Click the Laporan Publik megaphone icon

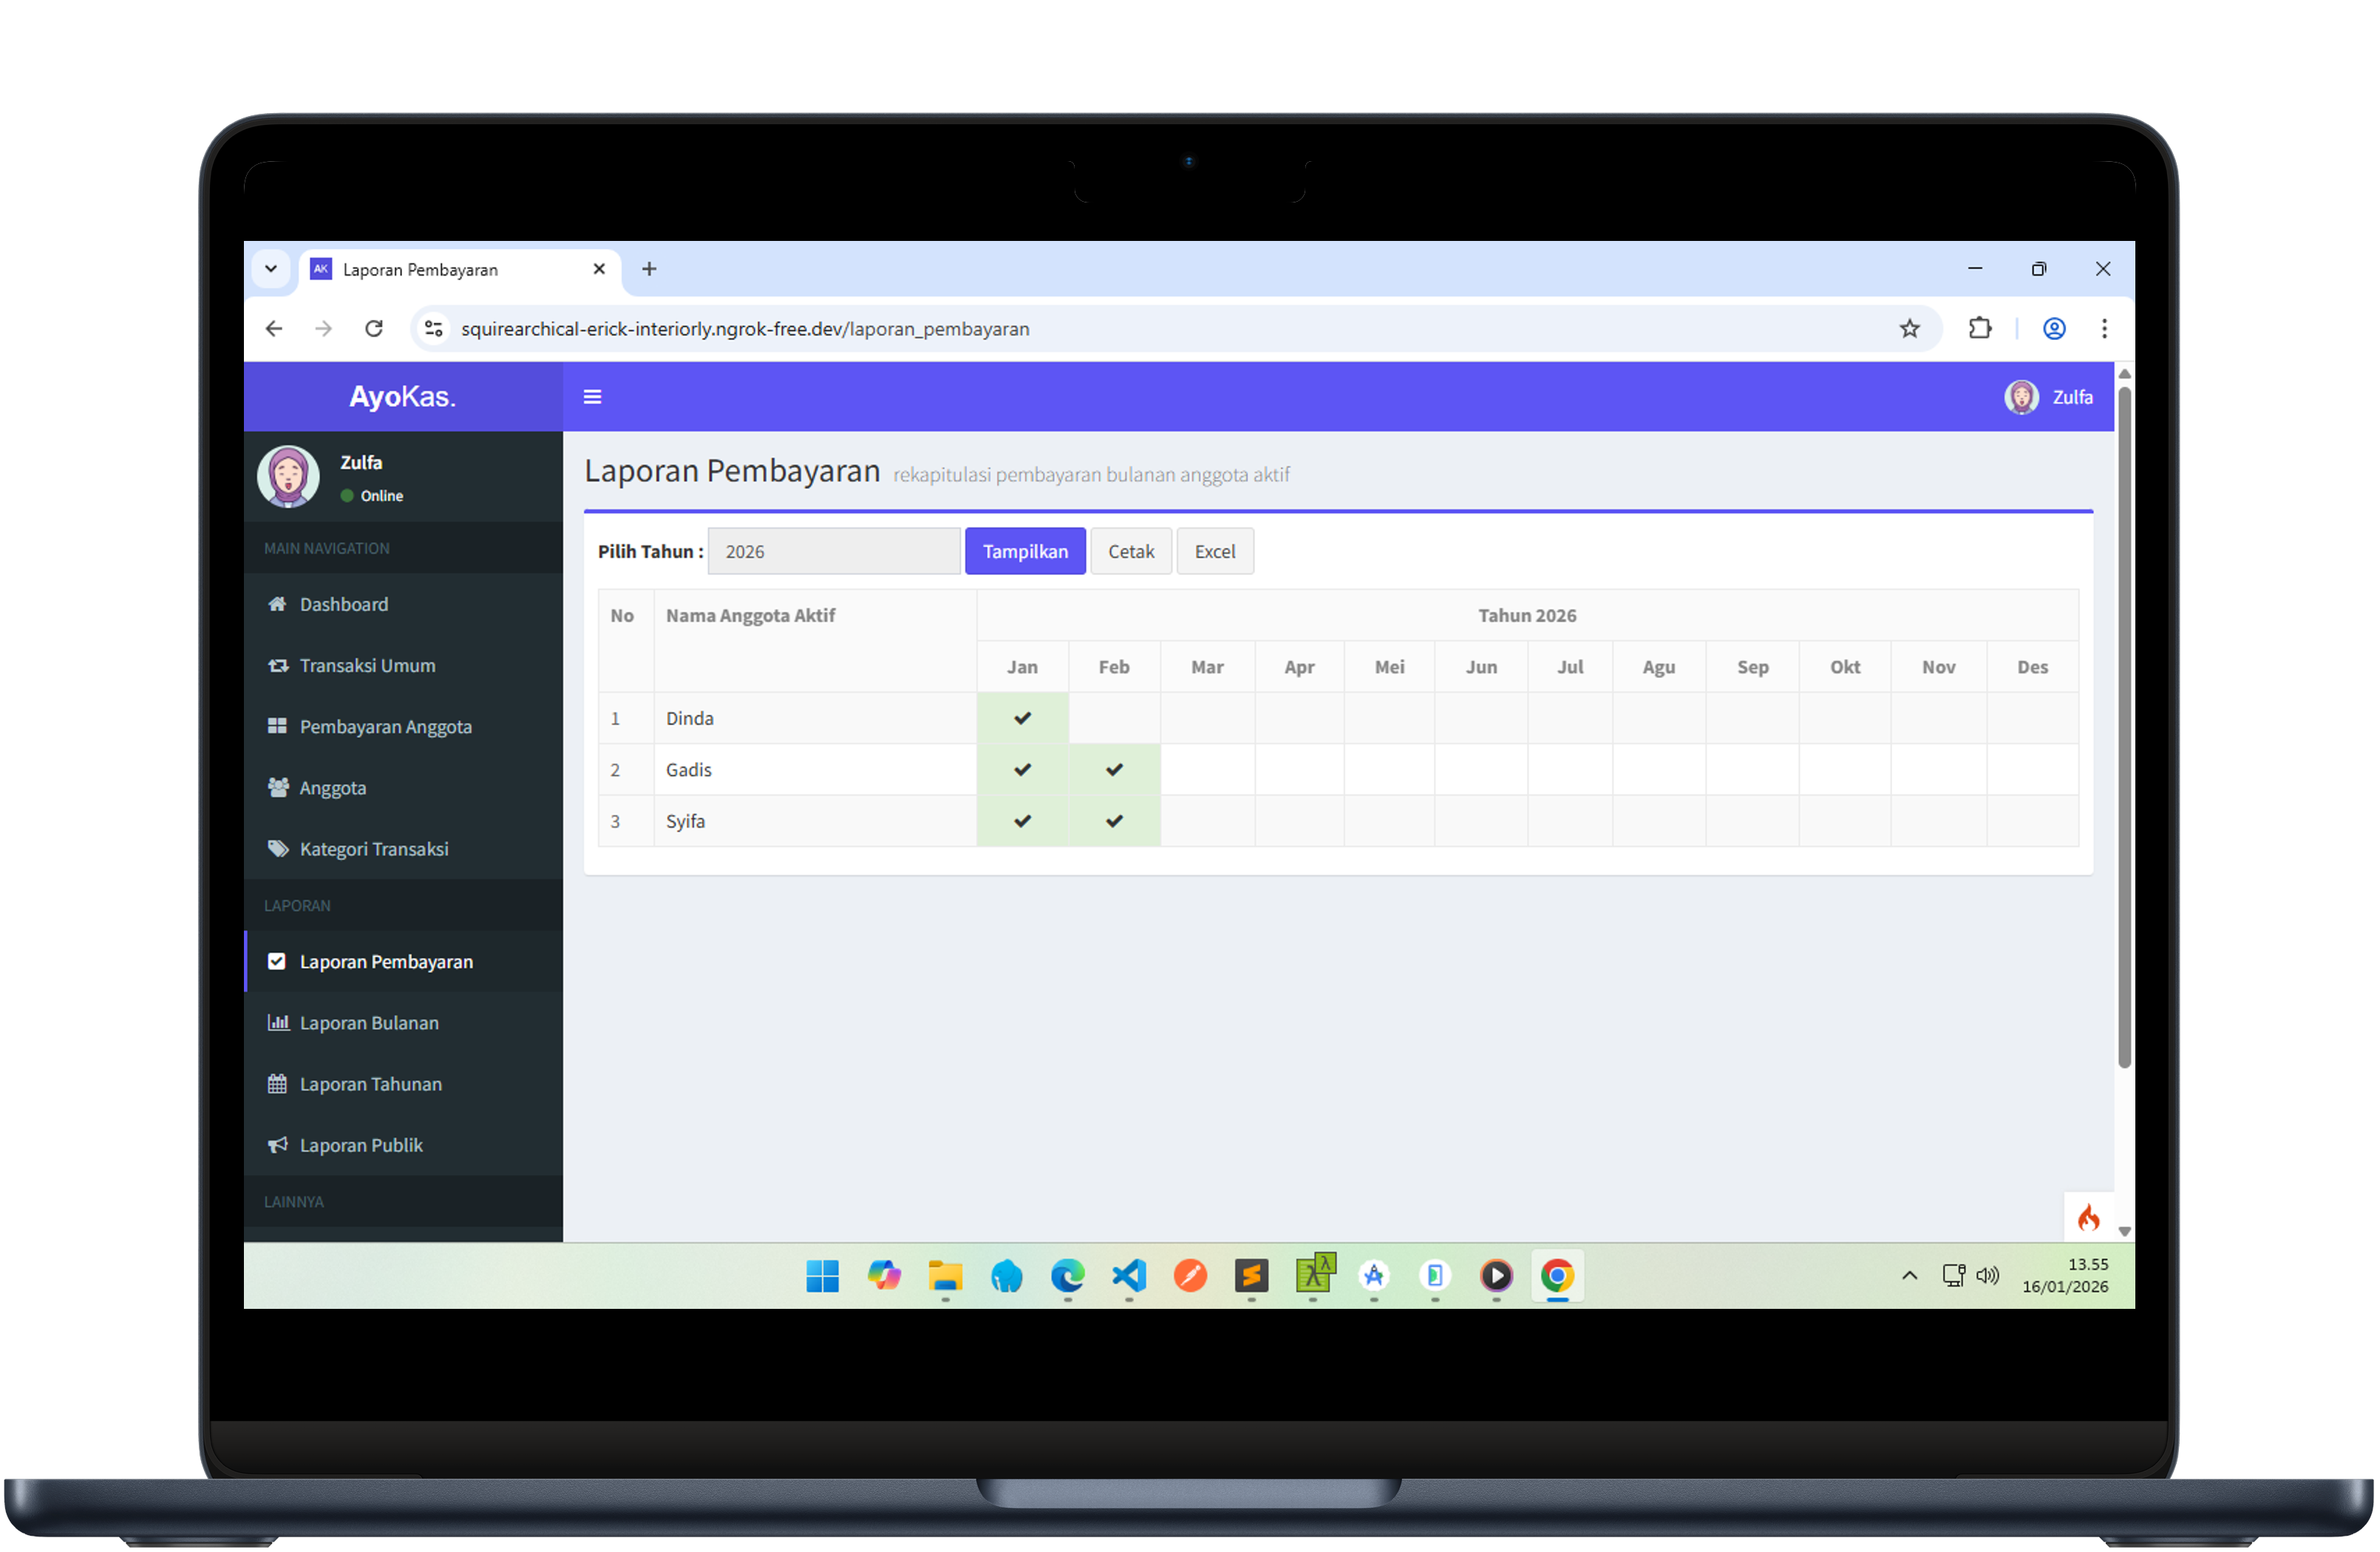point(277,1144)
